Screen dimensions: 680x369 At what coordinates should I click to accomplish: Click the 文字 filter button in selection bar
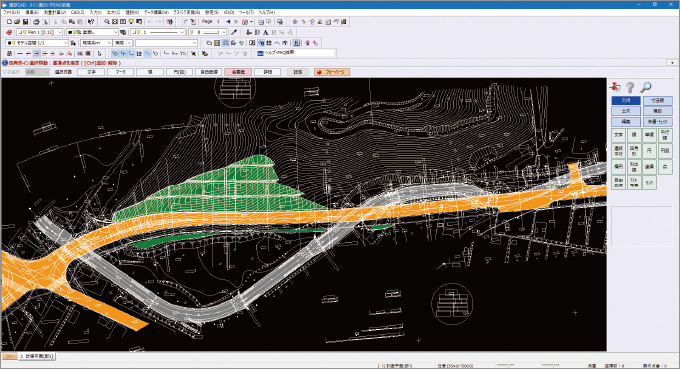[x=91, y=72]
